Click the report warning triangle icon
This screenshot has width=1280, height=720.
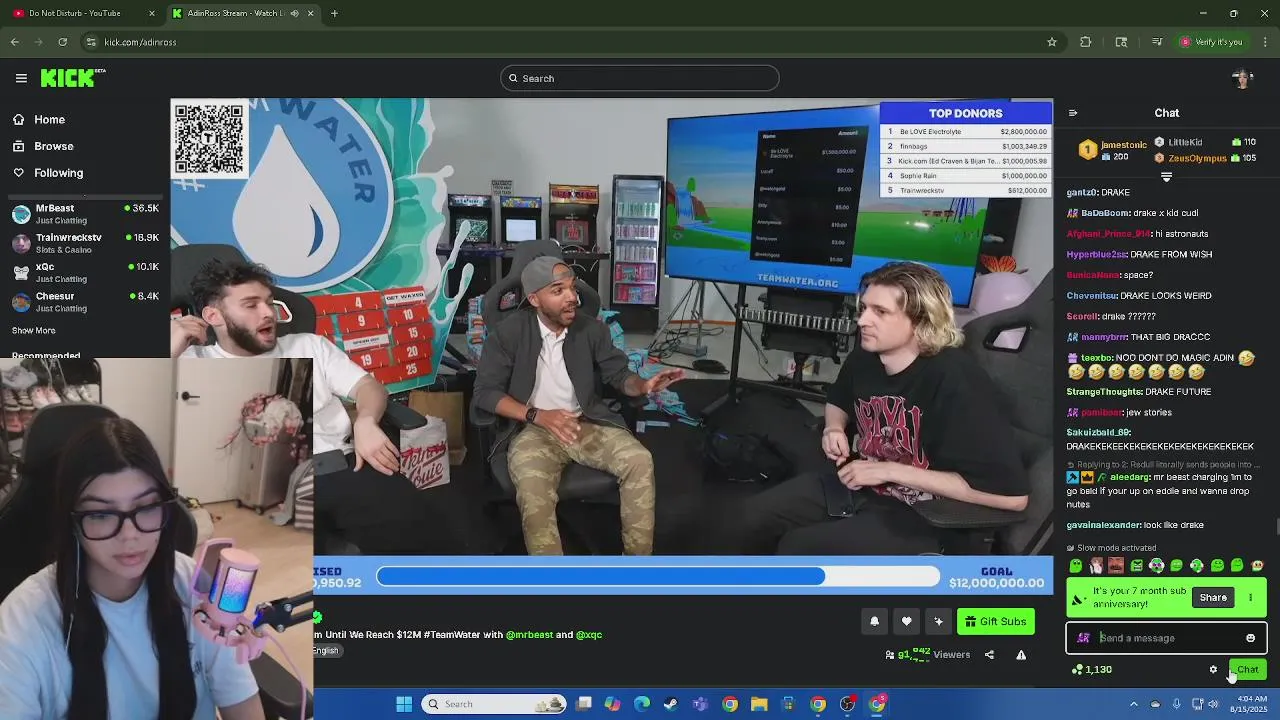[1021, 655]
